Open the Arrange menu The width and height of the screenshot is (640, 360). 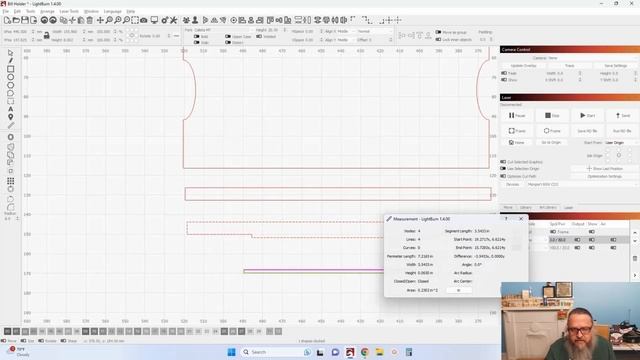tap(47, 11)
